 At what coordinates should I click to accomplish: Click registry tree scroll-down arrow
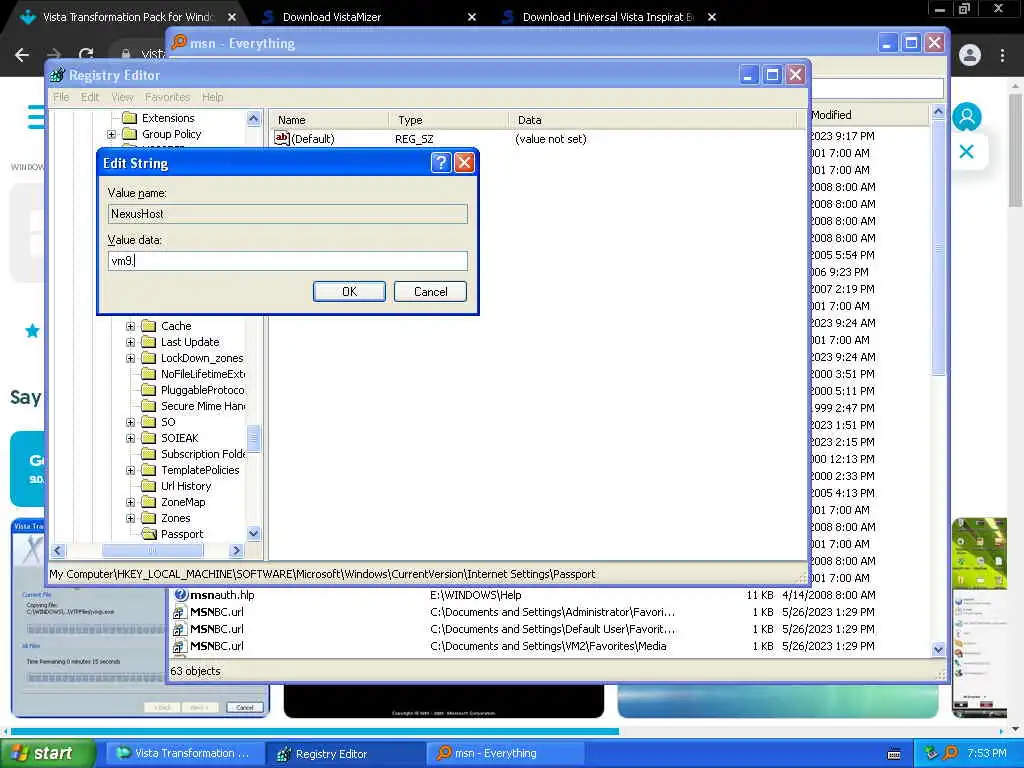pos(253,534)
